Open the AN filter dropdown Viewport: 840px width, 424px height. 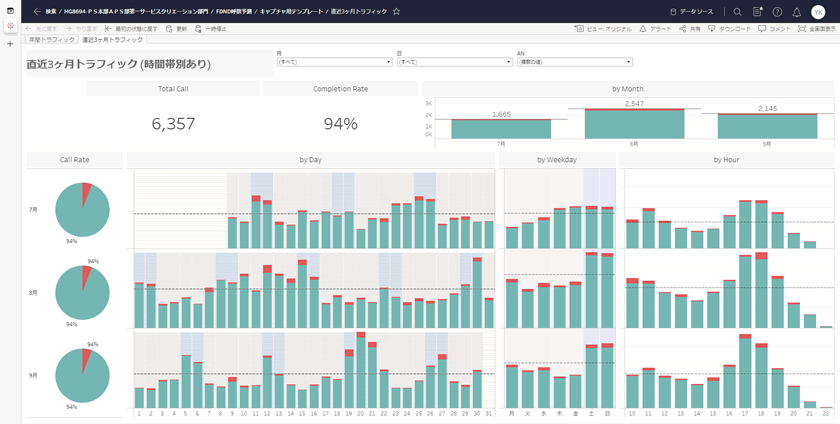tap(575, 62)
